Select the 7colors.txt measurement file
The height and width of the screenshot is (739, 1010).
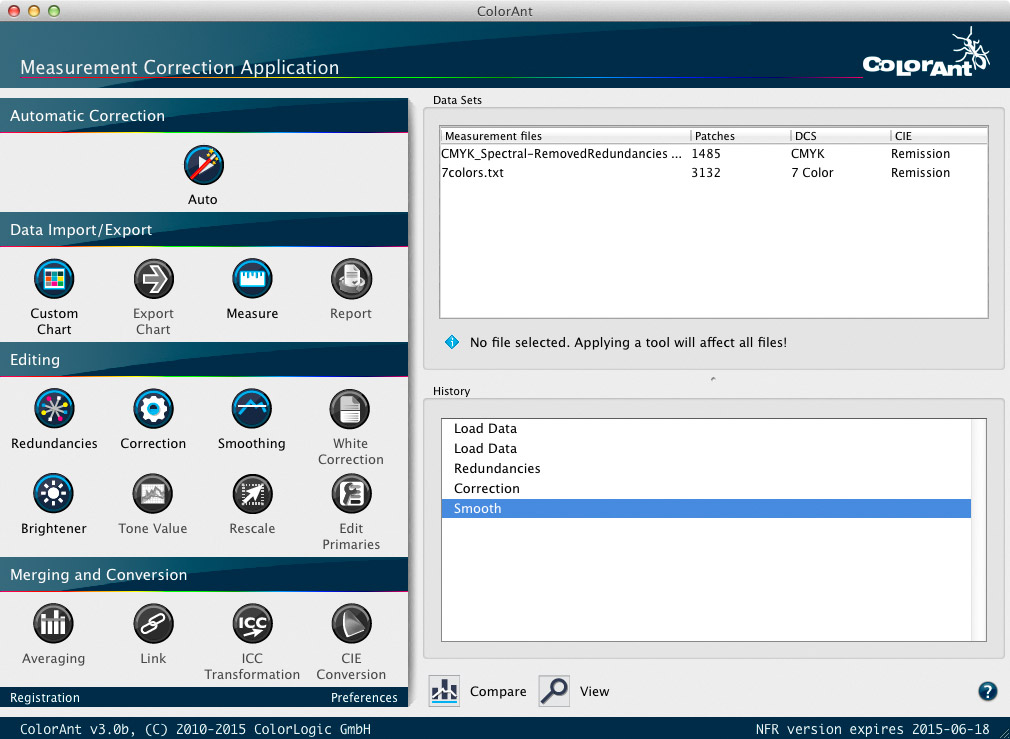473,173
